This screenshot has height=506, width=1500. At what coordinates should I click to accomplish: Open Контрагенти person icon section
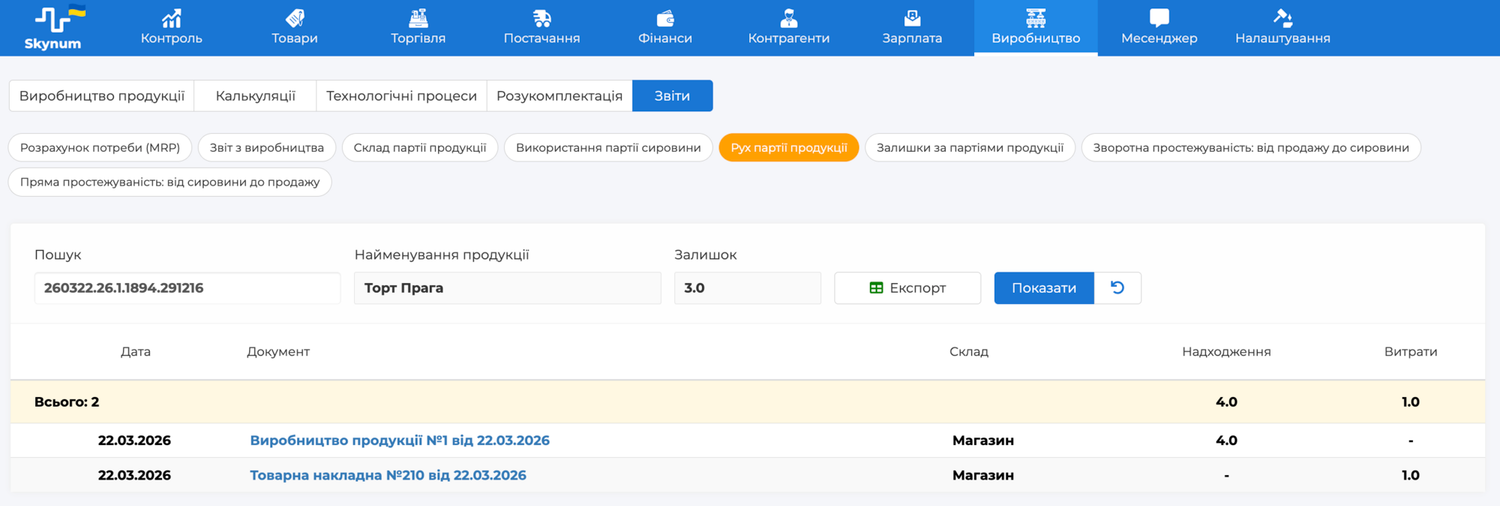tap(788, 18)
